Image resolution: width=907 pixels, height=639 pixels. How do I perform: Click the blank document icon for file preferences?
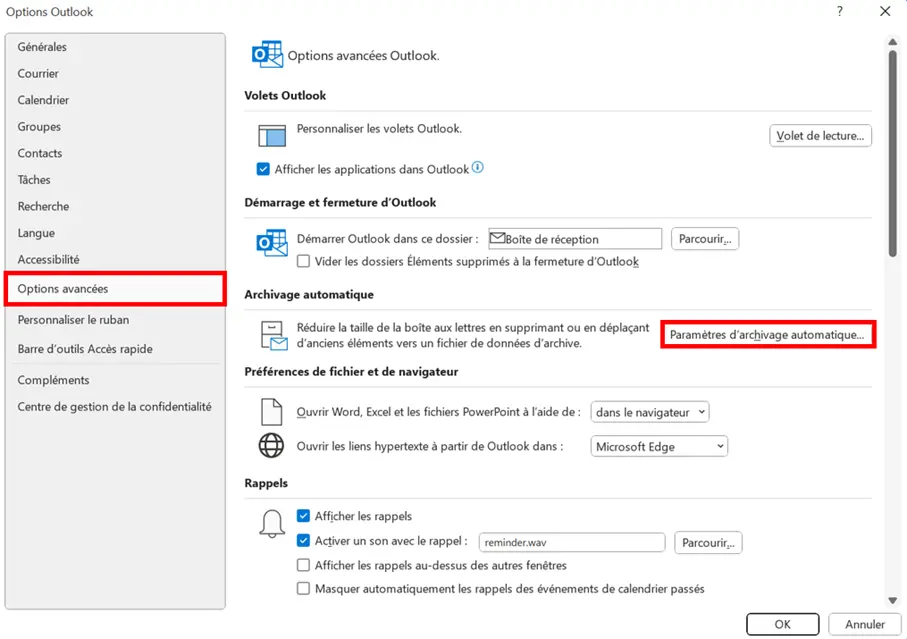[x=271, y=412]
